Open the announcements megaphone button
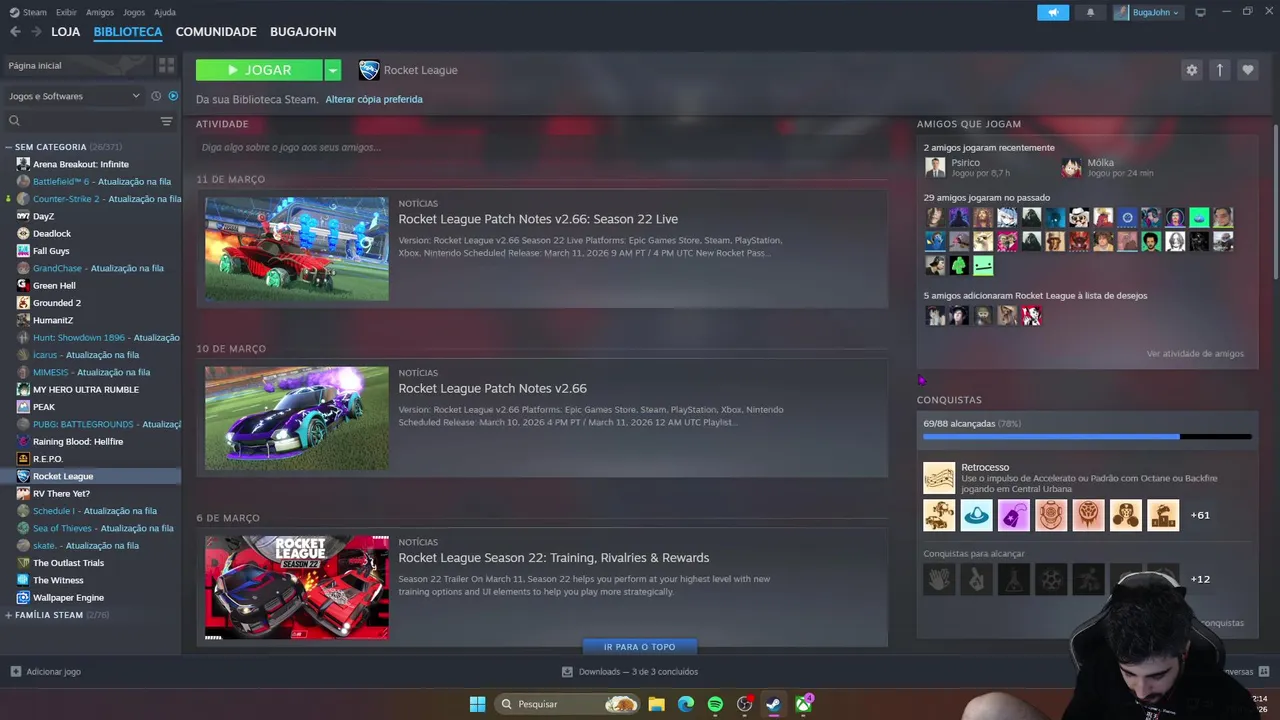Image resolution: width=1280 pixels, height=720 pixels. (x=1052, y=12)
